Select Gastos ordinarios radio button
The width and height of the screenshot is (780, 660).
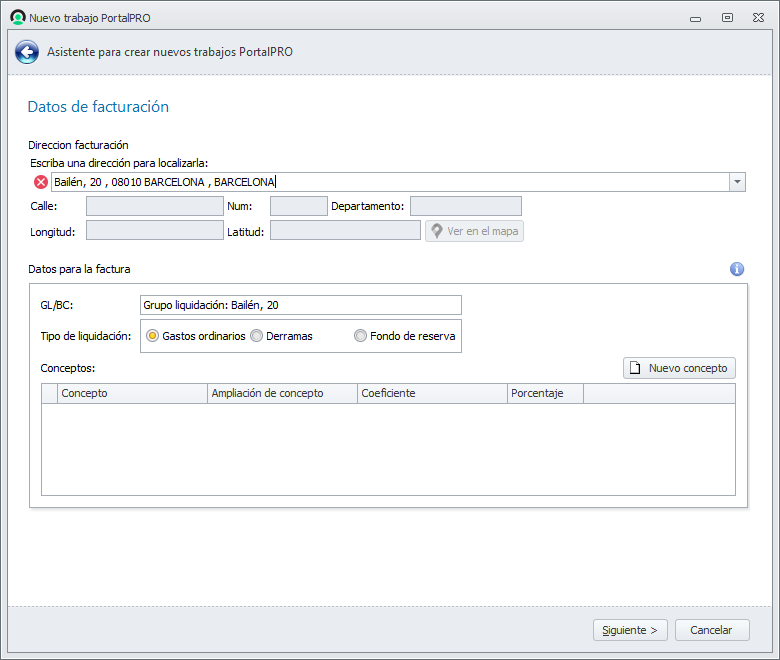point(152,336)
